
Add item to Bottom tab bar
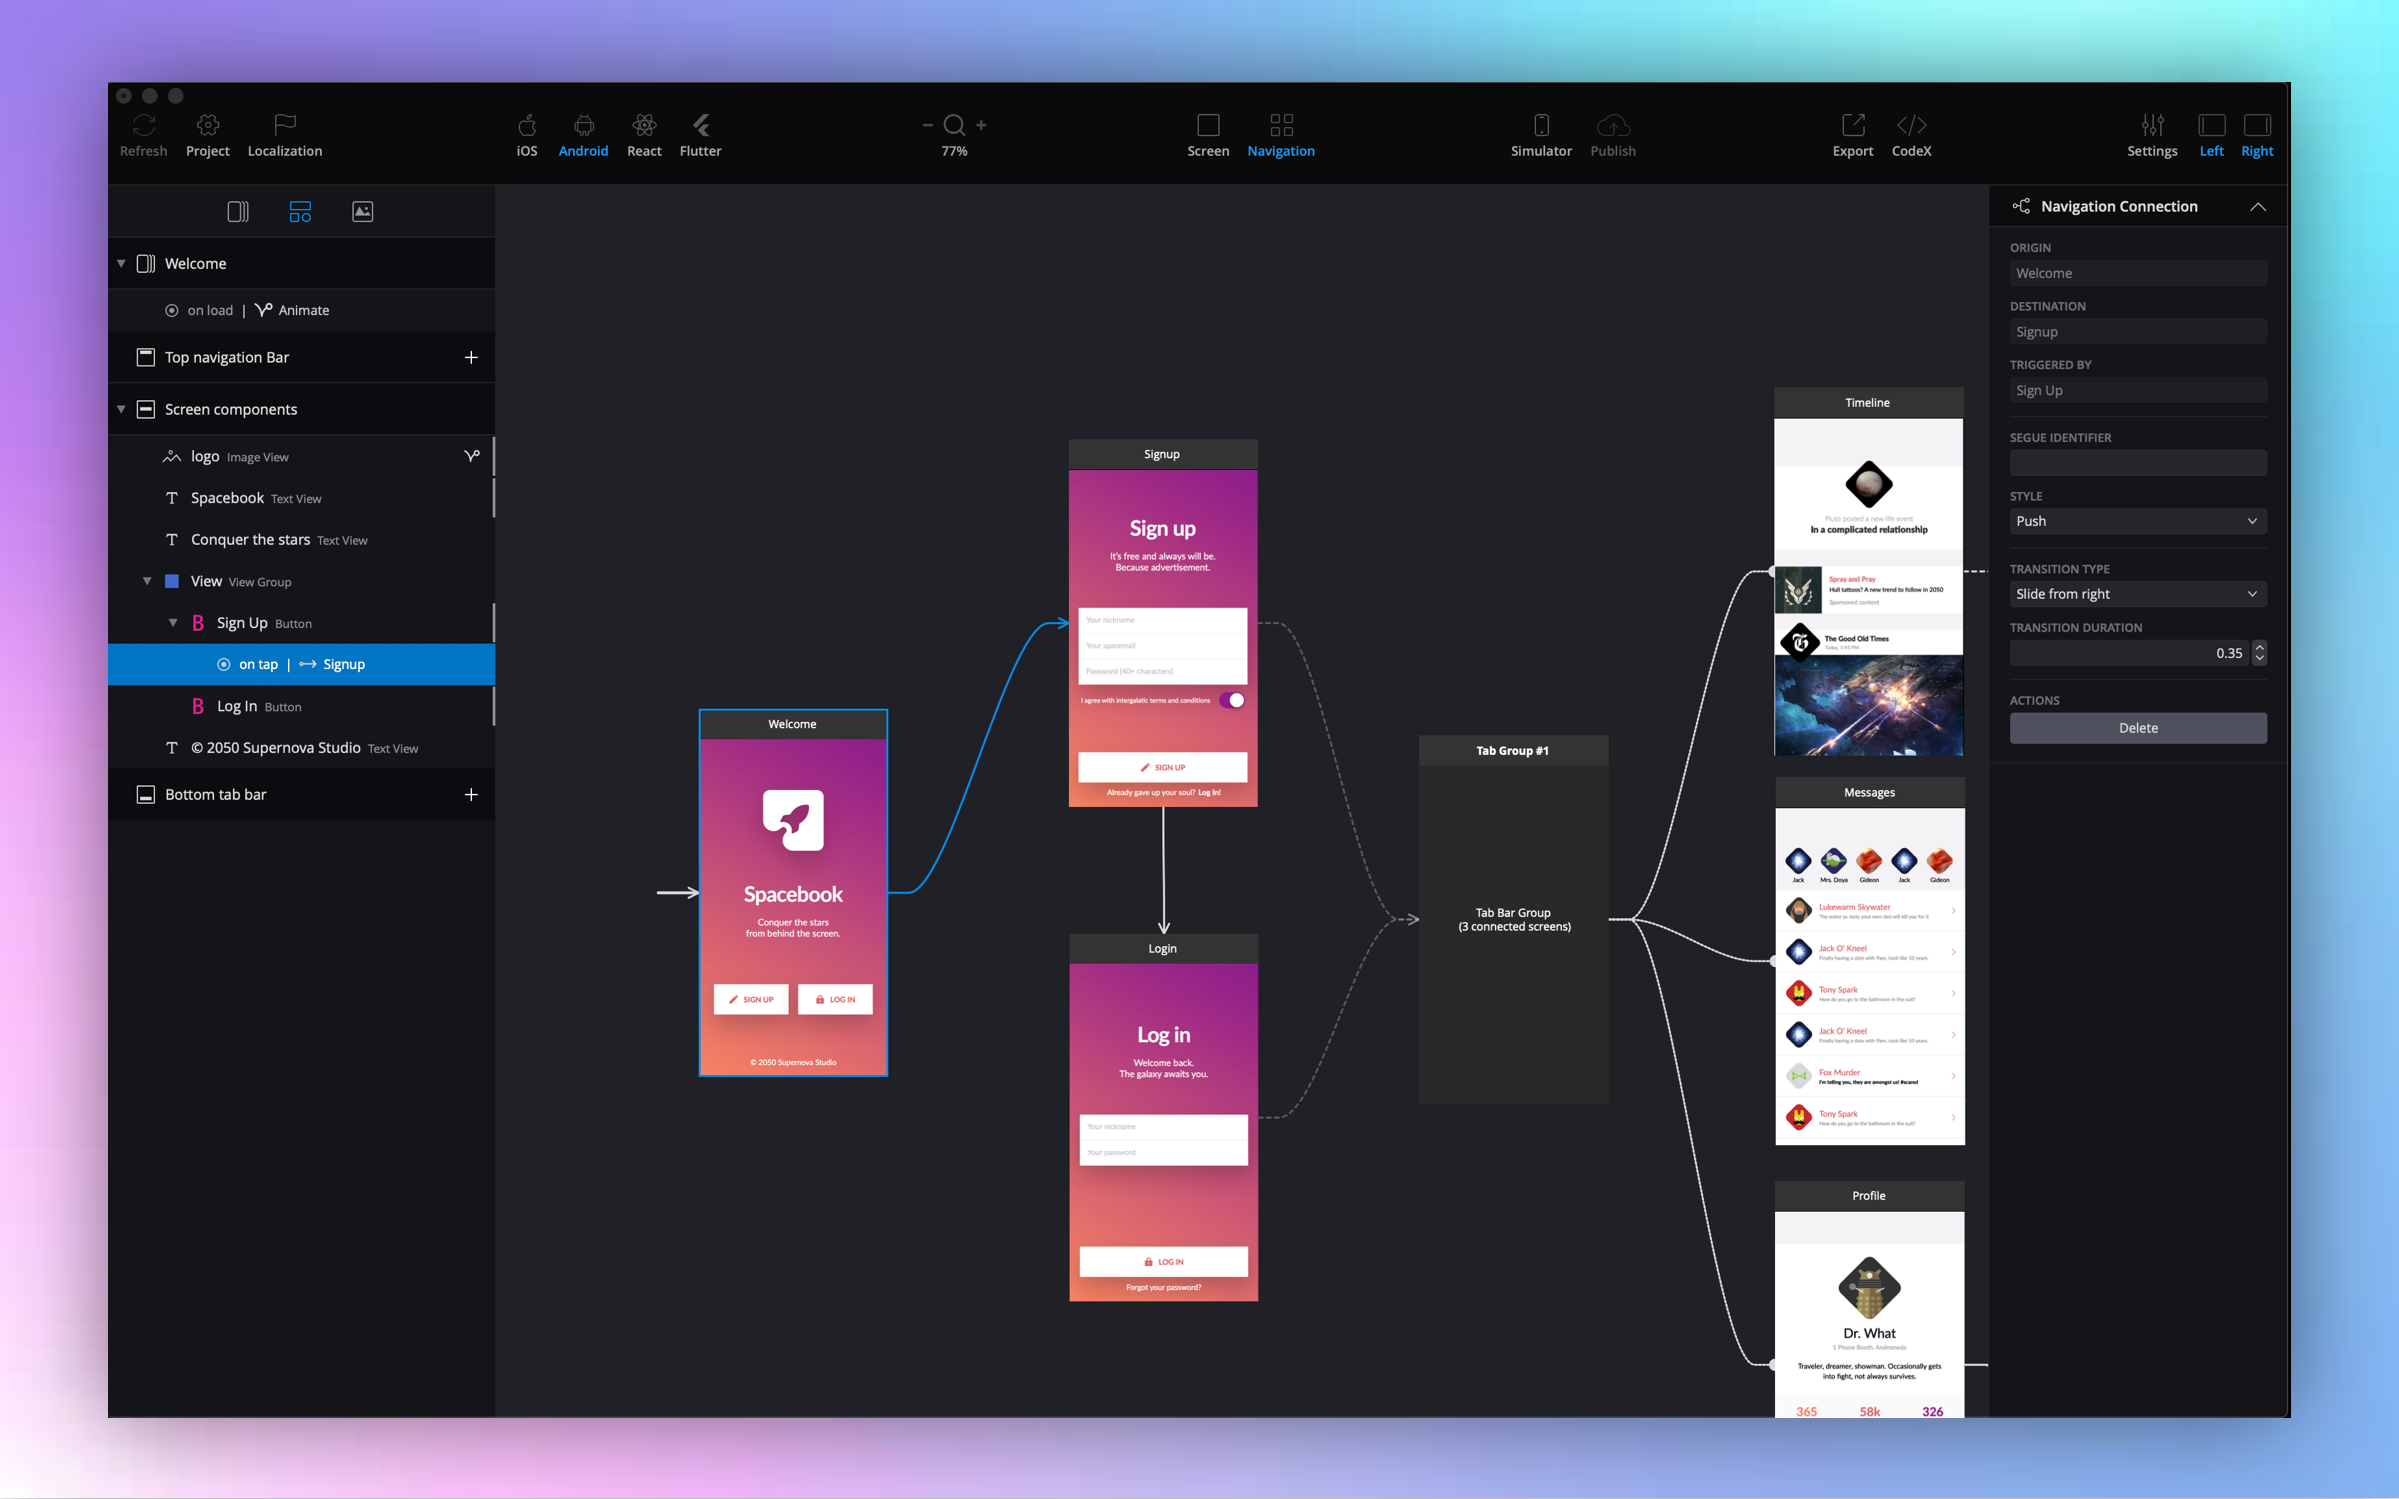point(471,795)
